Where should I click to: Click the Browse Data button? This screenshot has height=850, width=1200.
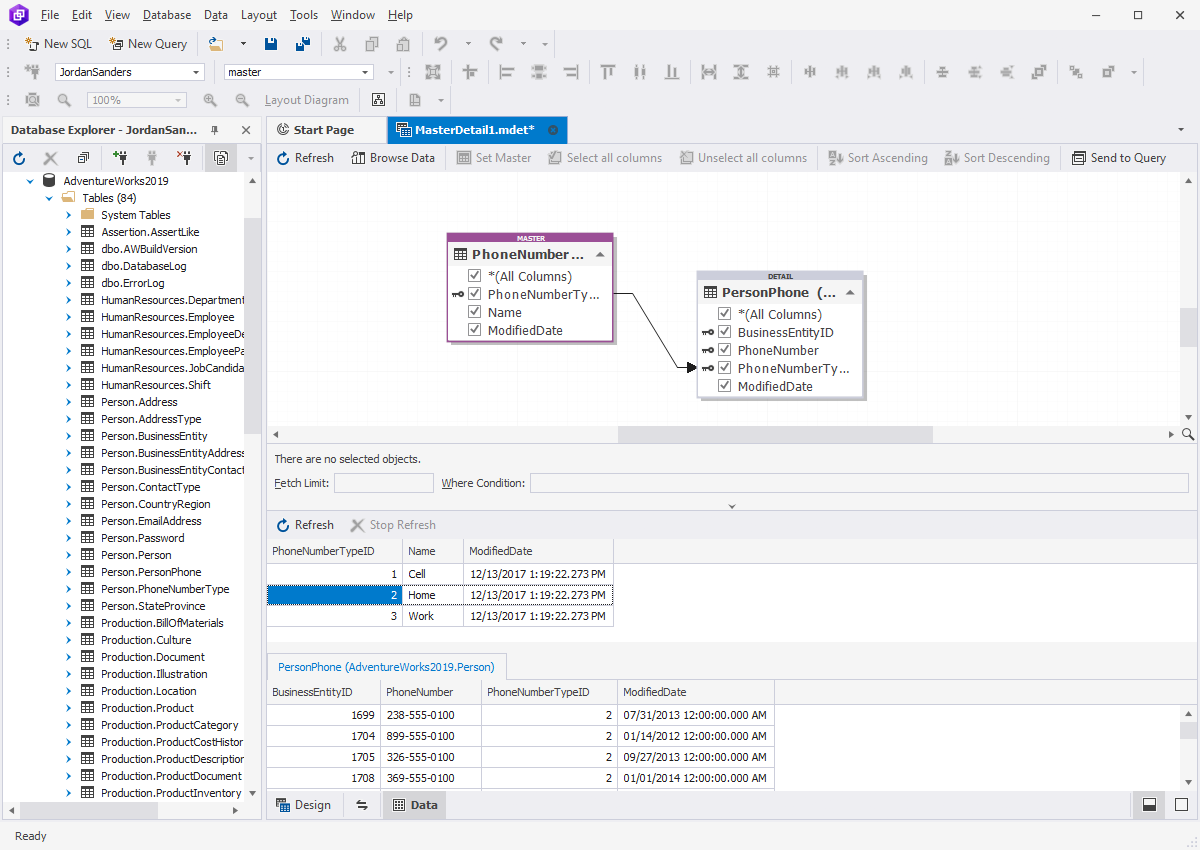pyautogui.click(x=392, y=157)
